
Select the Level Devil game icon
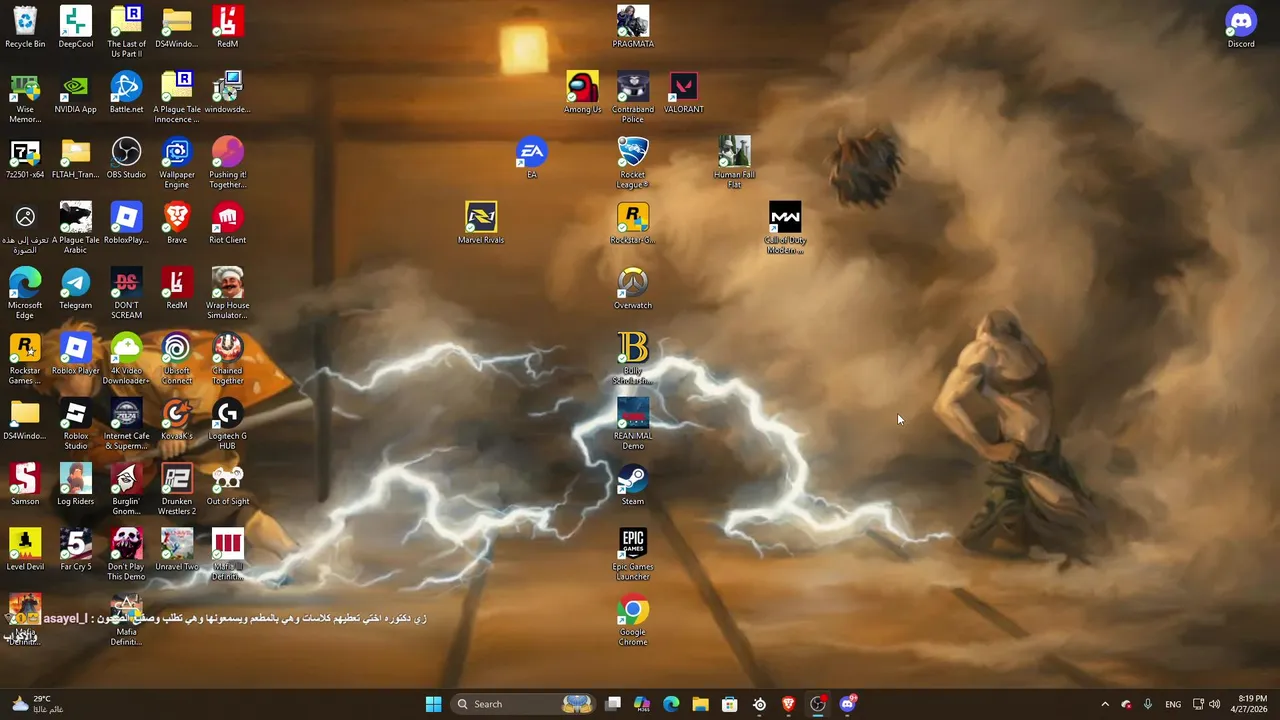pos(25,550)
